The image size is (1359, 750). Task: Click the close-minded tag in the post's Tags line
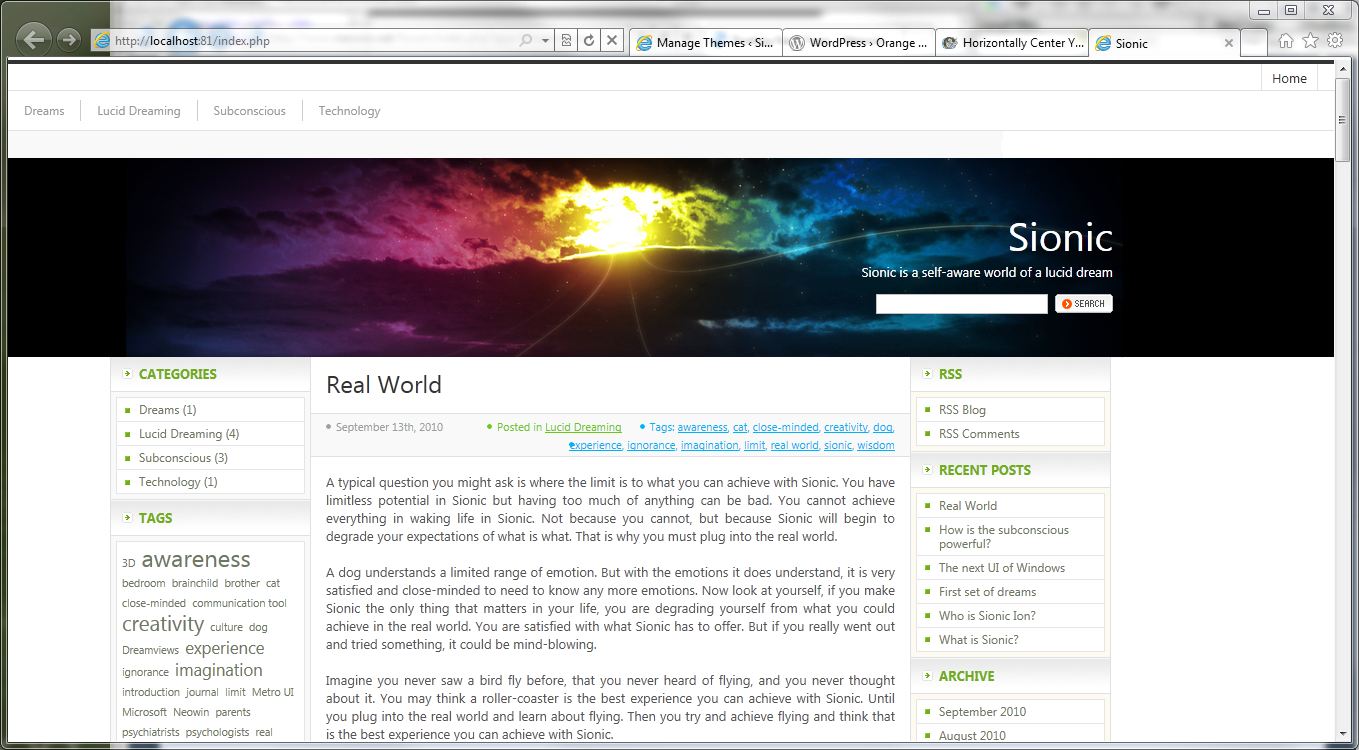(785, 427)
